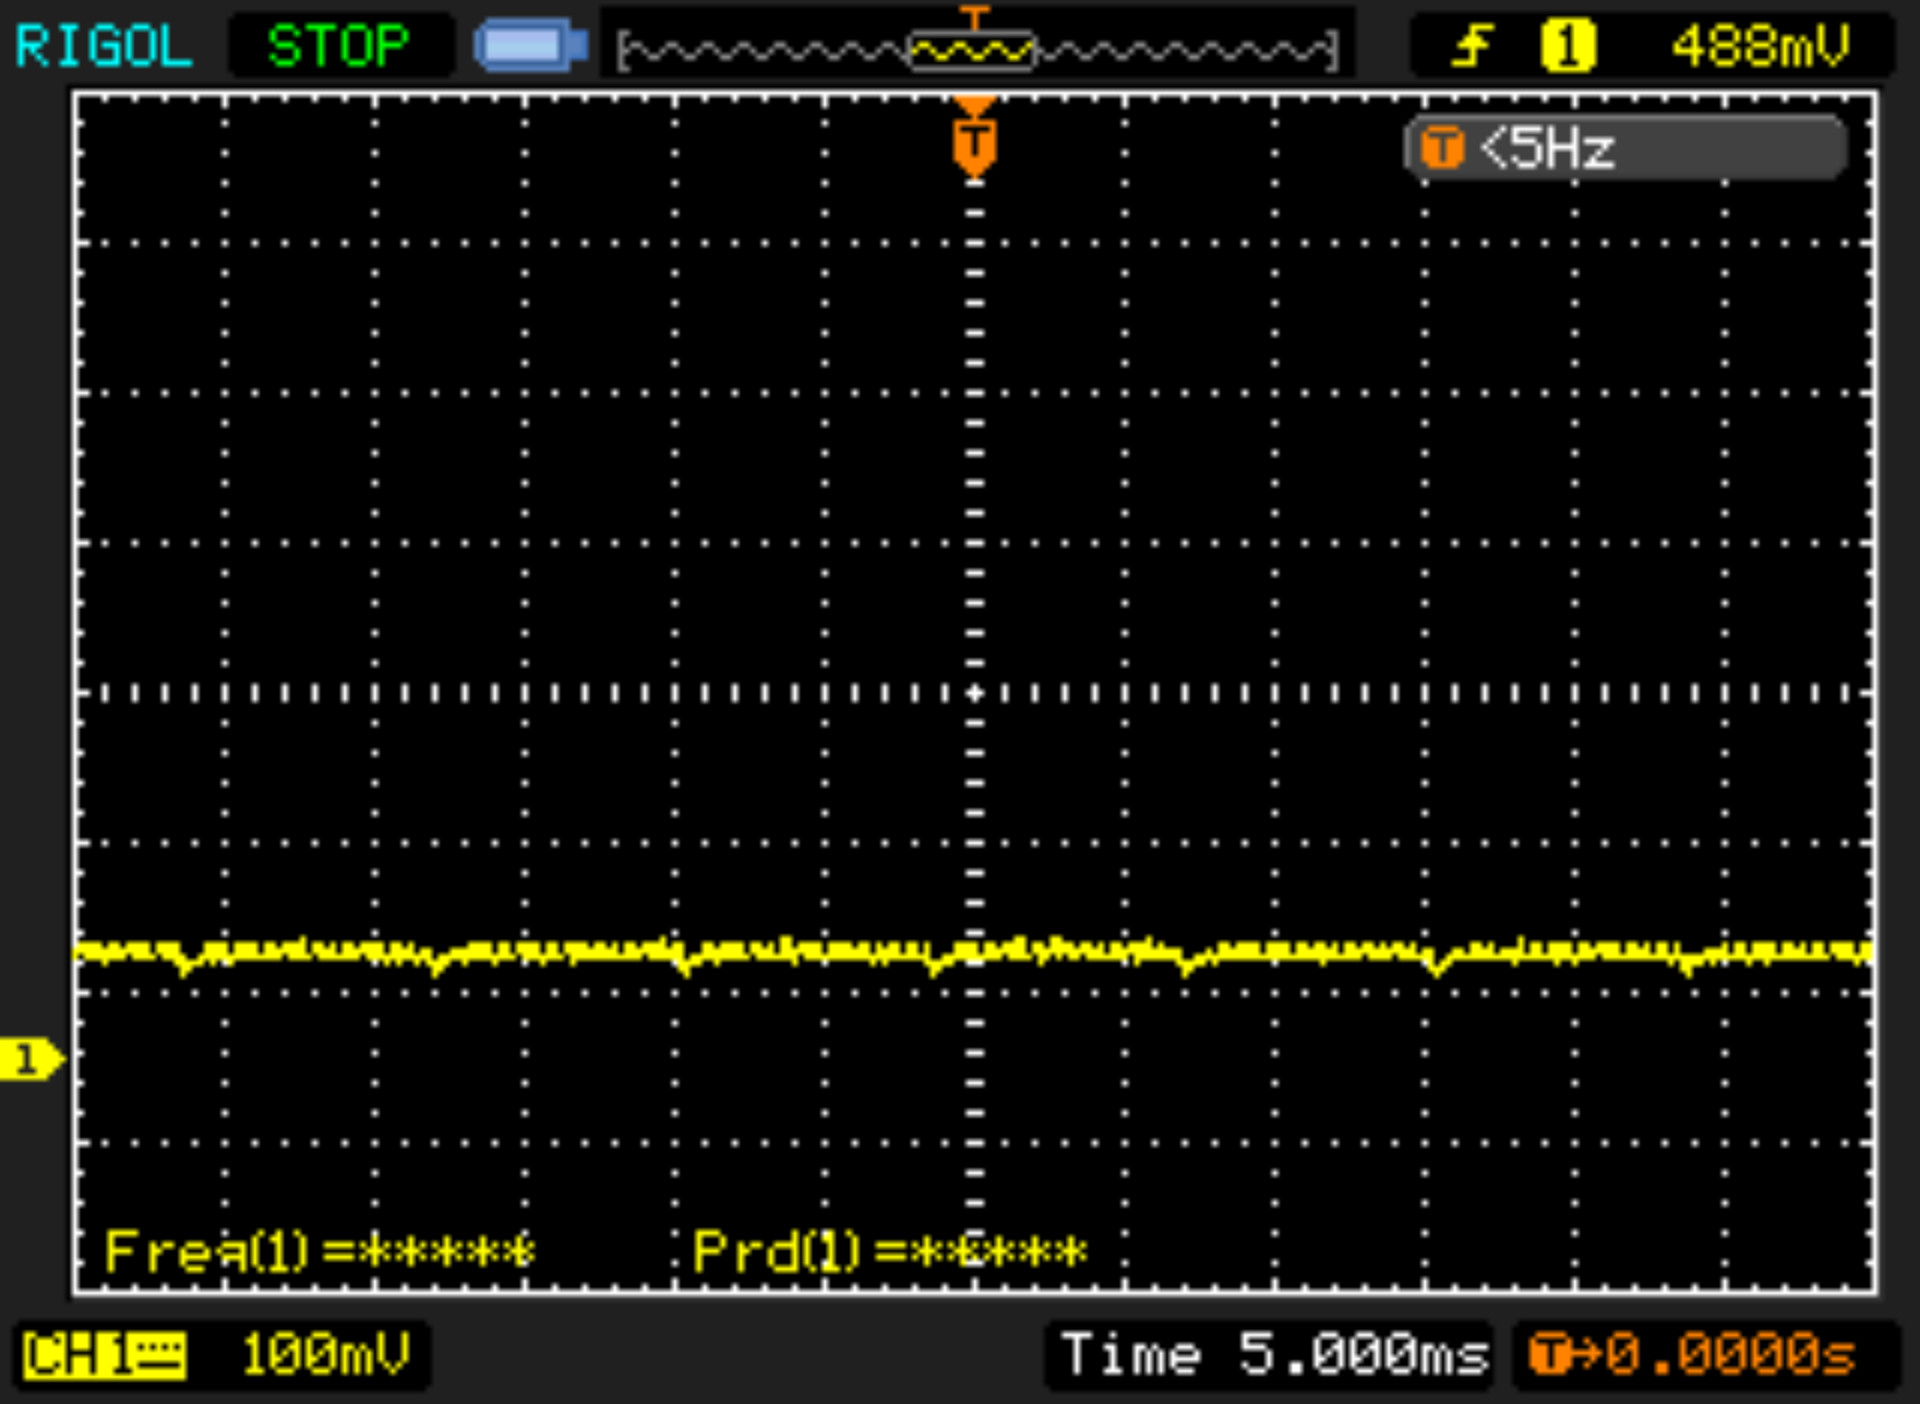Viewport: 1920px width, 1404px height.
Task: Click the orange T trigger position marker
Action: [x=974, y=143]
